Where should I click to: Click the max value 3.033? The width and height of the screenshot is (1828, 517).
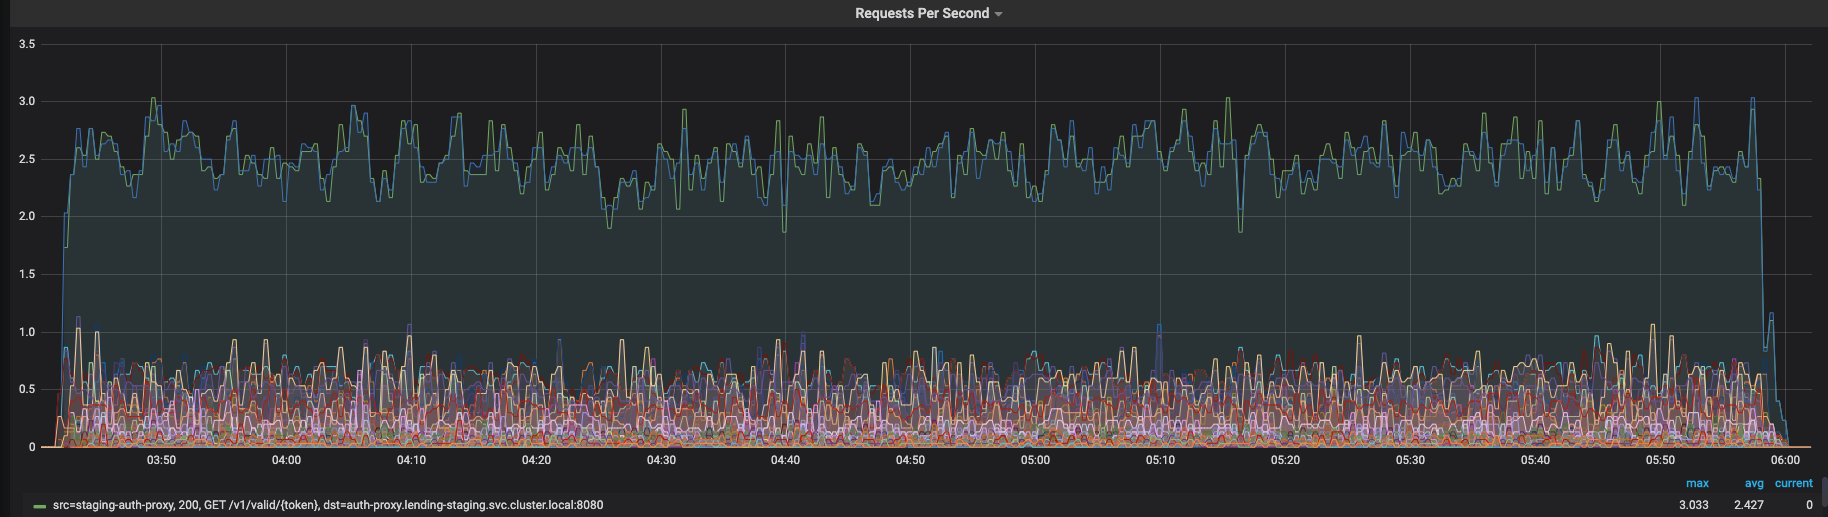click(1693, 505)
